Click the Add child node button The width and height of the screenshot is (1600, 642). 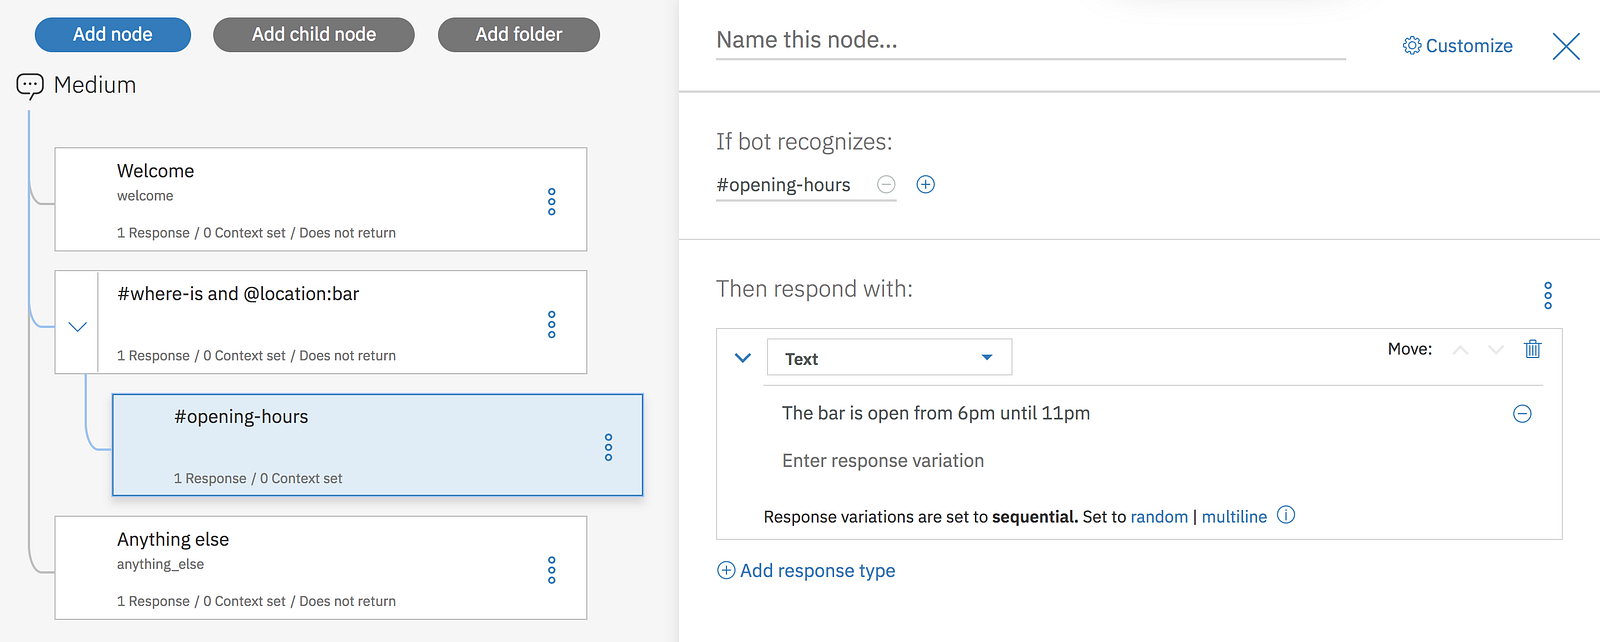point(314,35)
